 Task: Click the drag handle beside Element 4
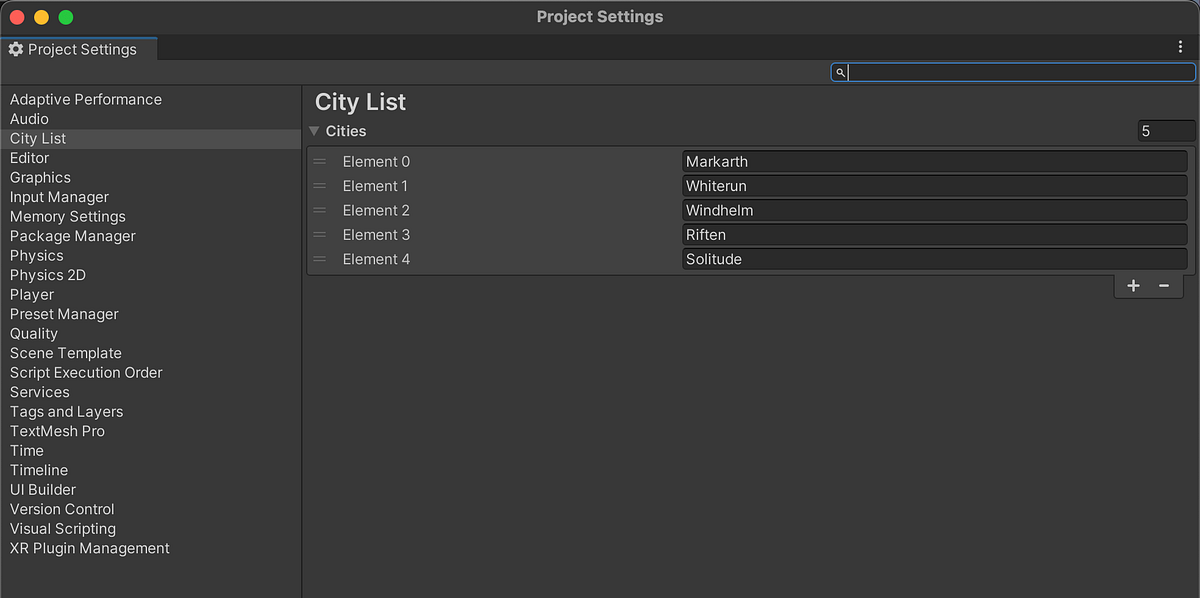(x=320, y=259)
